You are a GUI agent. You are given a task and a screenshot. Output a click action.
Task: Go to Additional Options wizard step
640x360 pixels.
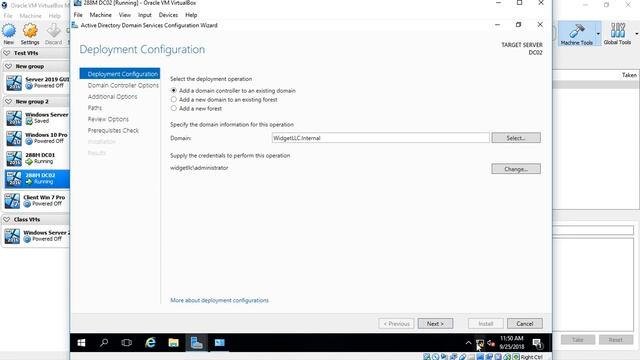point(112,97)
